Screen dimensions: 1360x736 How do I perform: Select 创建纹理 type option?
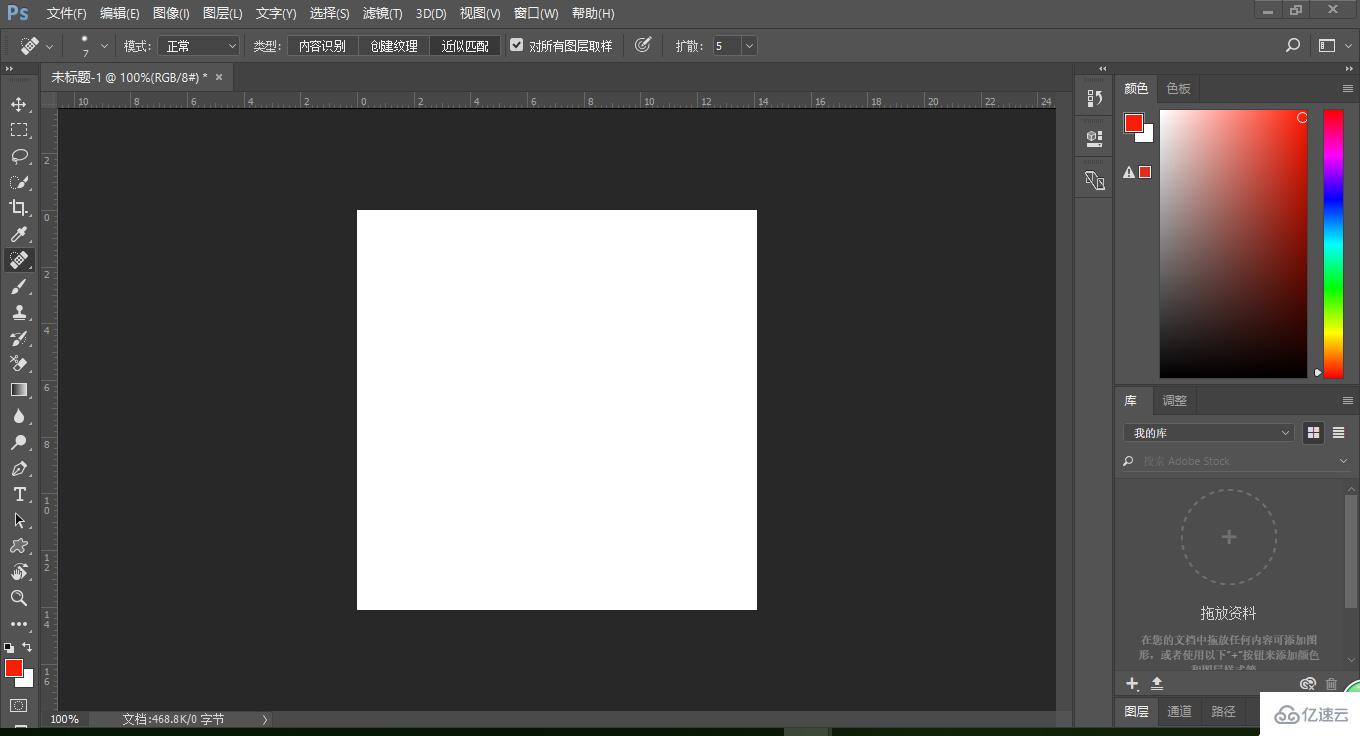click(x=394, y=46)
